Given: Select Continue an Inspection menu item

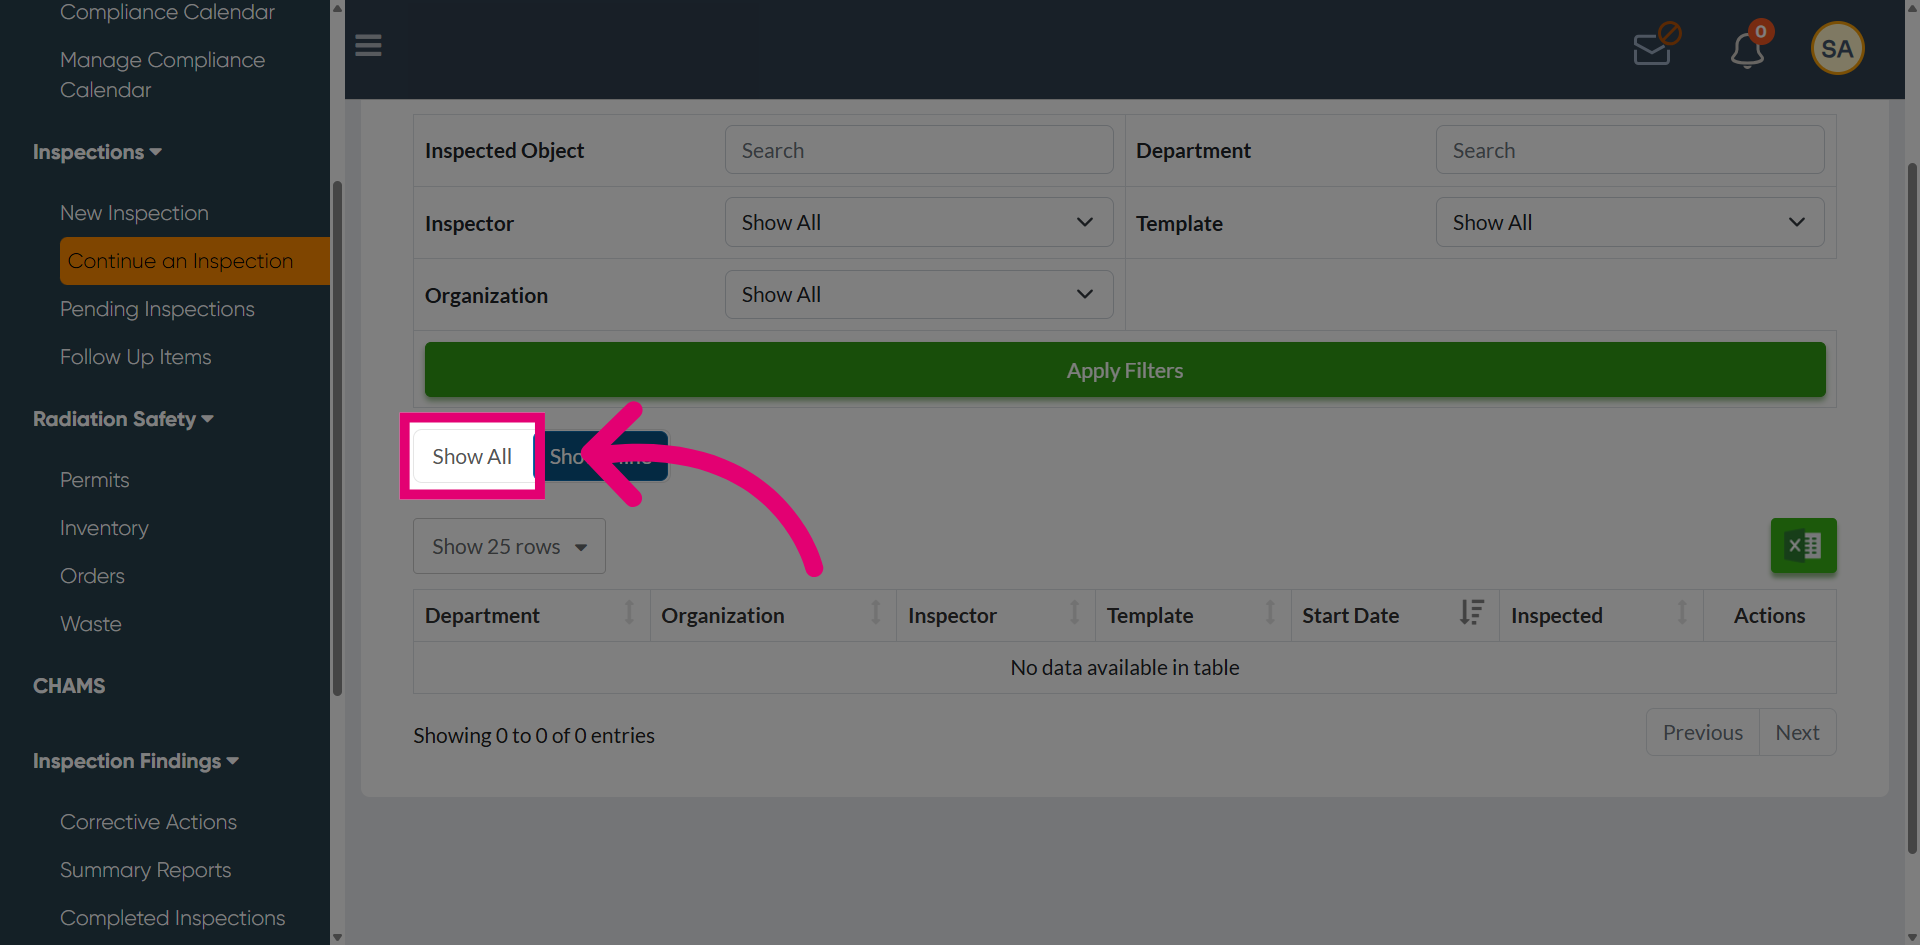Looking at the screenshot, I should (x=194, y=261).
